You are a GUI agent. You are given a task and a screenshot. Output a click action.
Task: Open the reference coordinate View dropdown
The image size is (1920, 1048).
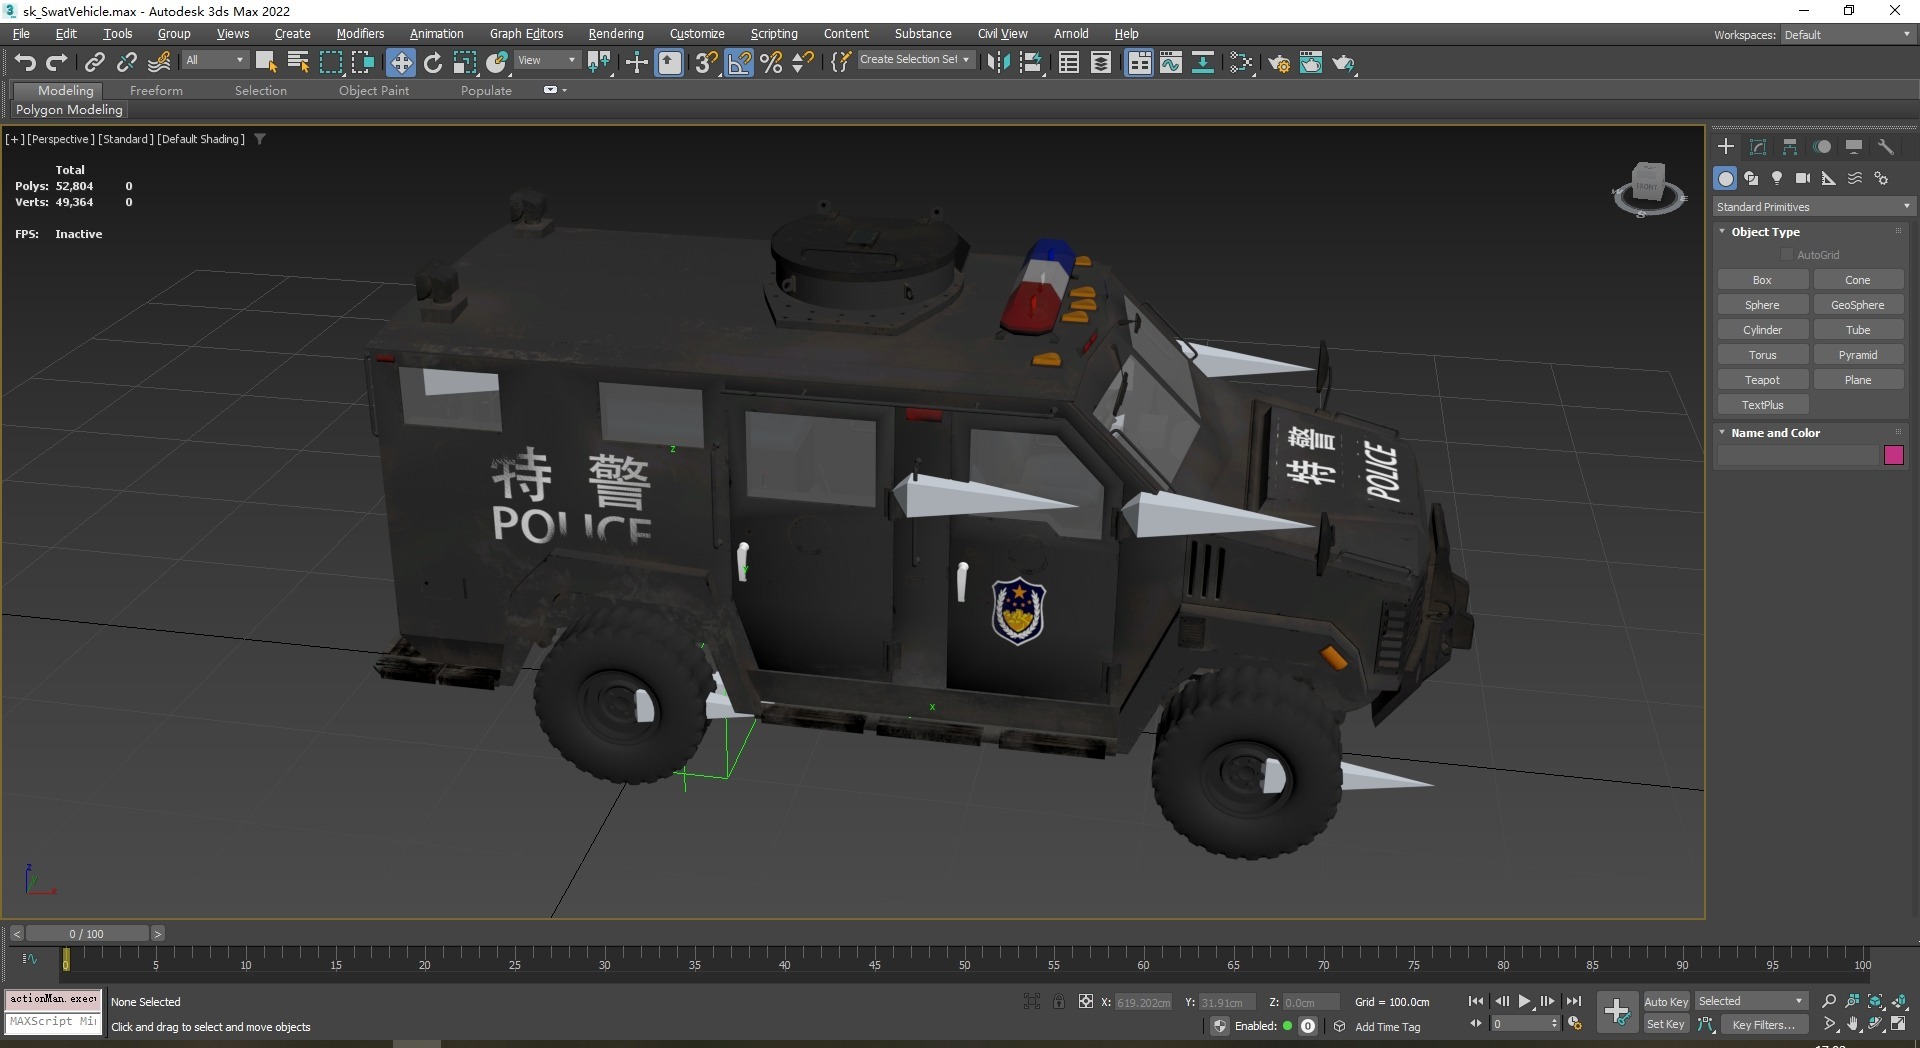click(x=547, y=60)
